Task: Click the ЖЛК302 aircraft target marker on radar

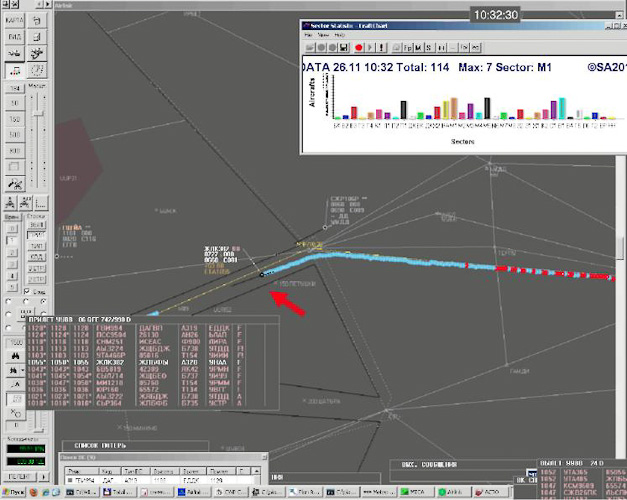Action: (x=262, y=274)
